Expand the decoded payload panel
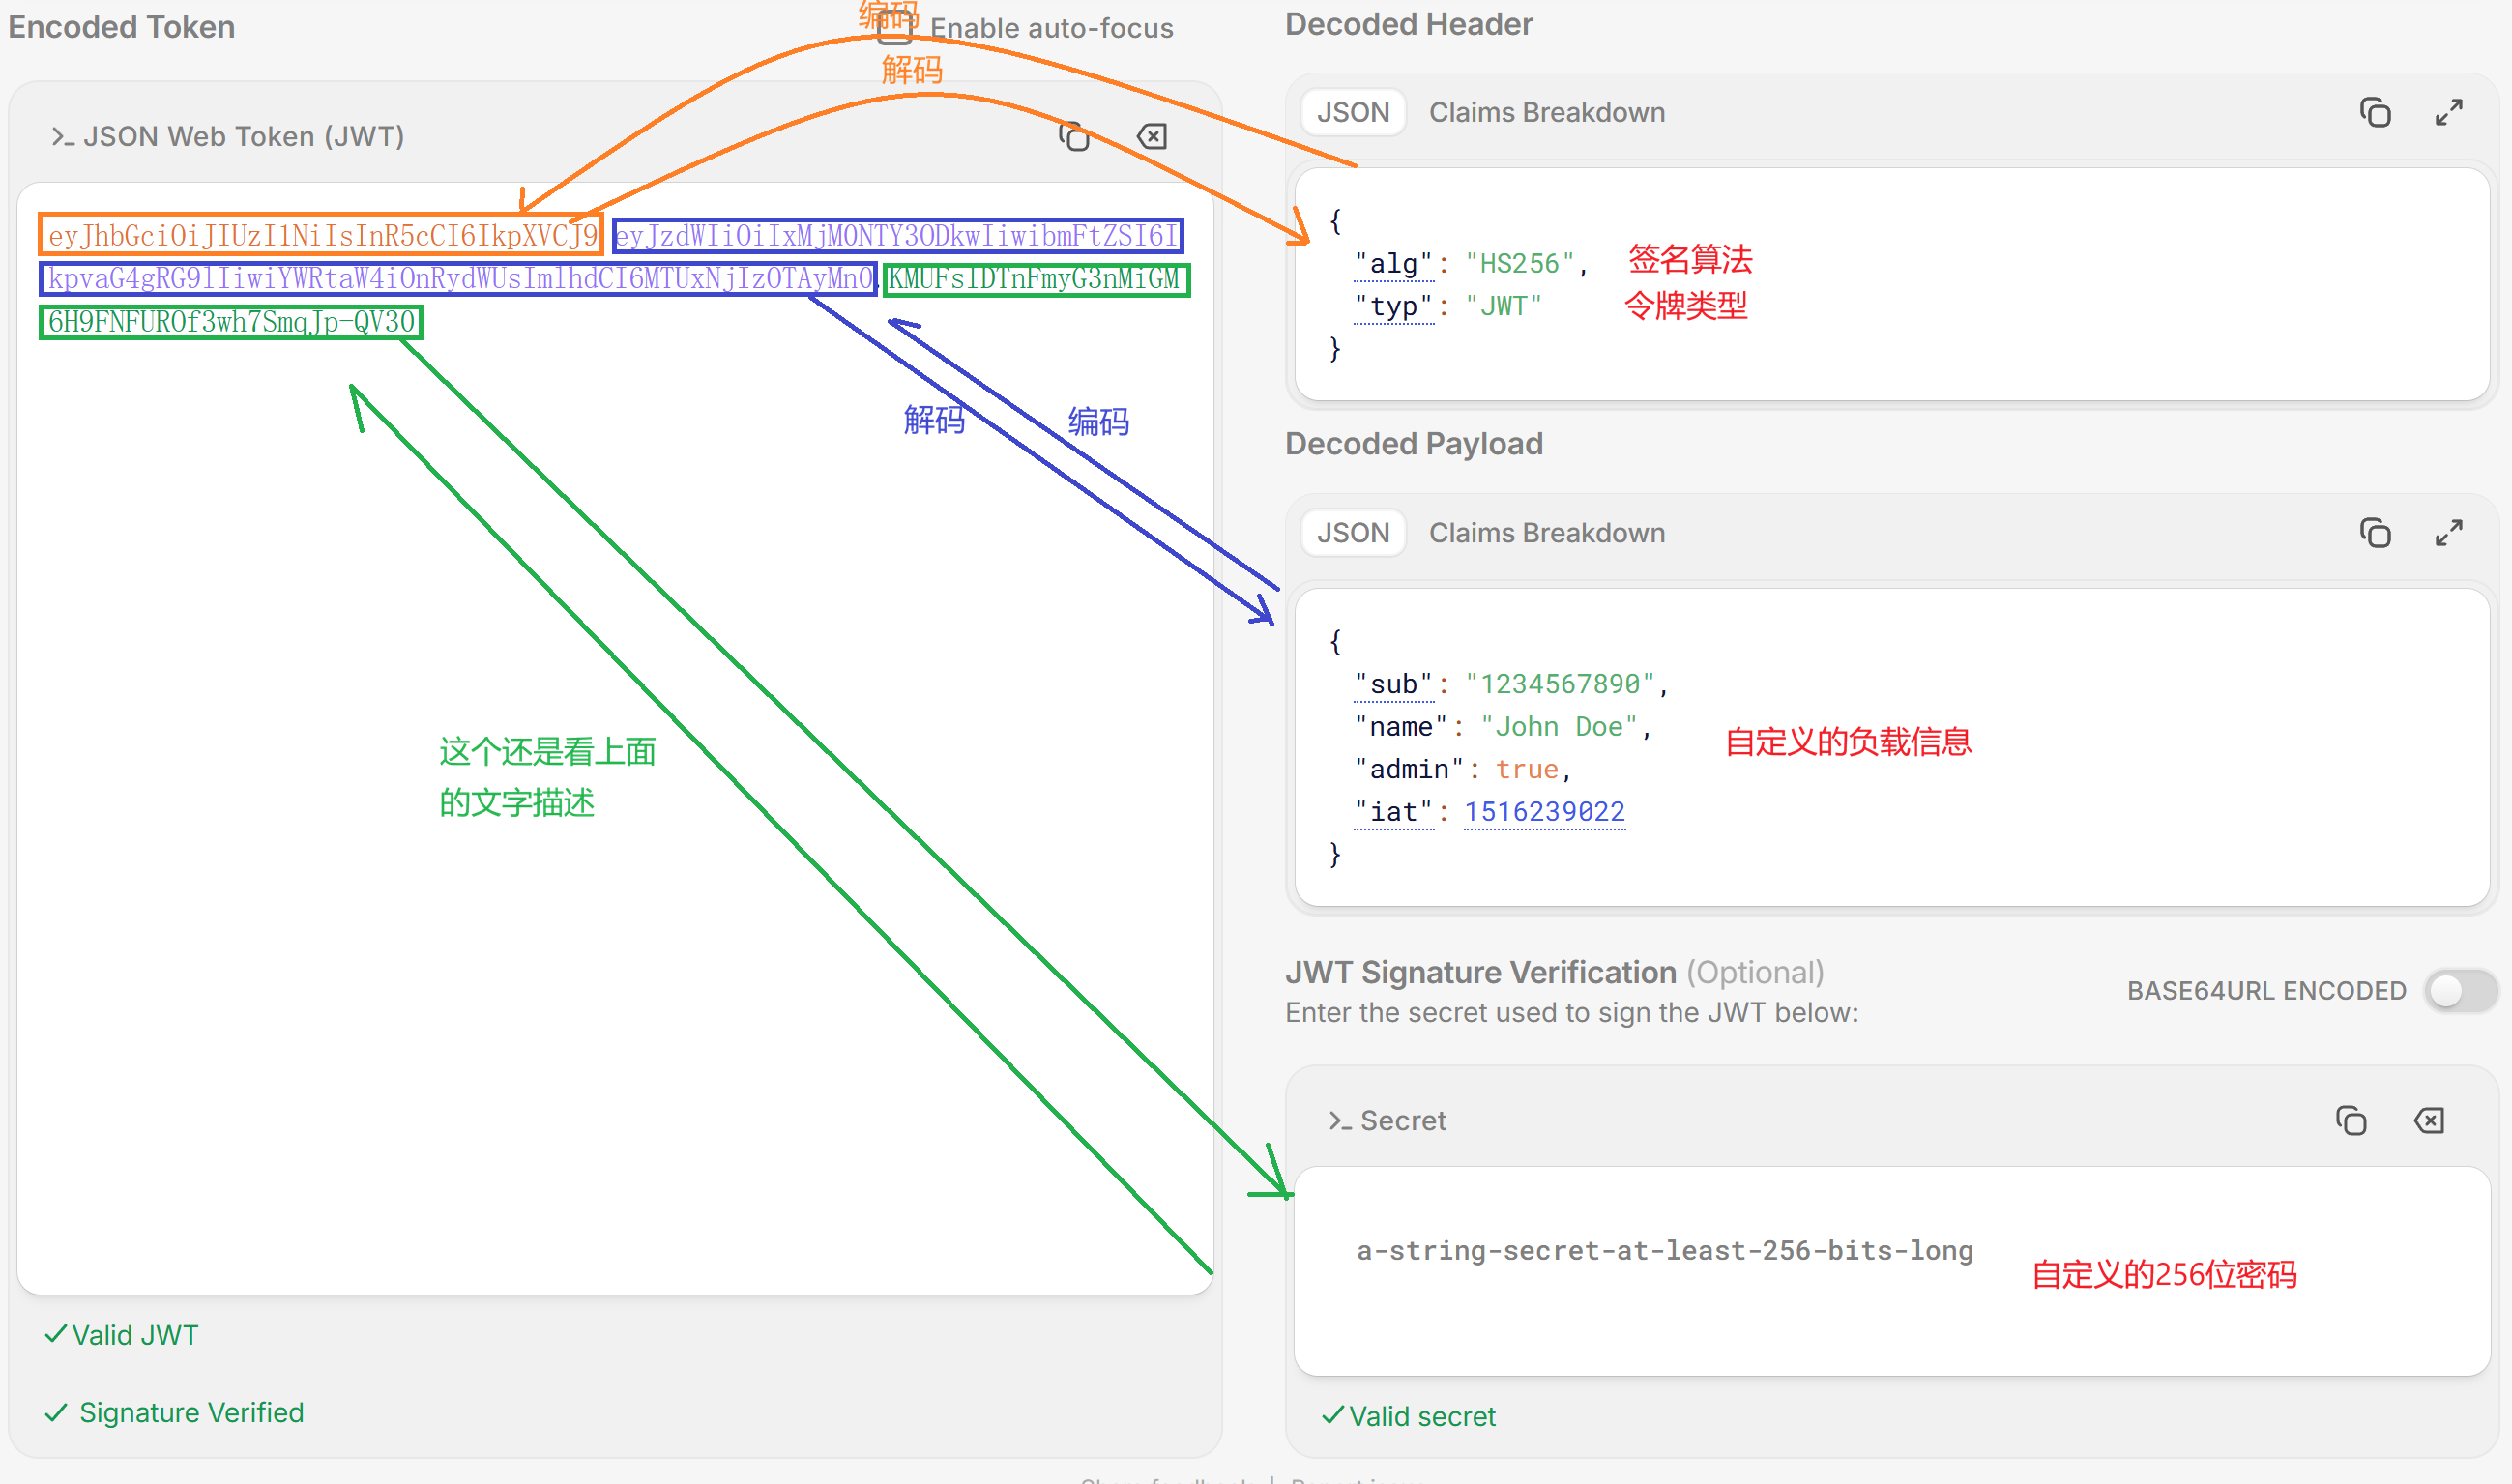This screenshot has height=1484, width=2512. [2449, 533]
